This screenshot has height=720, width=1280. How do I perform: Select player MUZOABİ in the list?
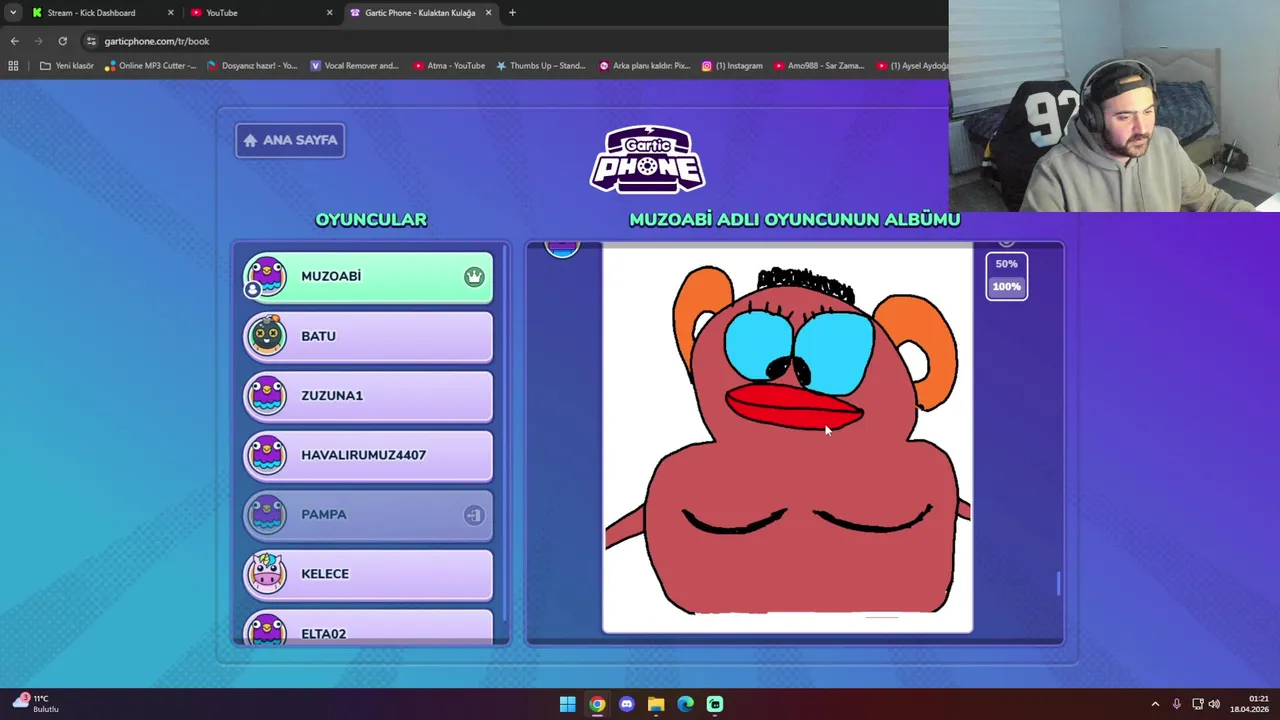[x=368, y=277]
